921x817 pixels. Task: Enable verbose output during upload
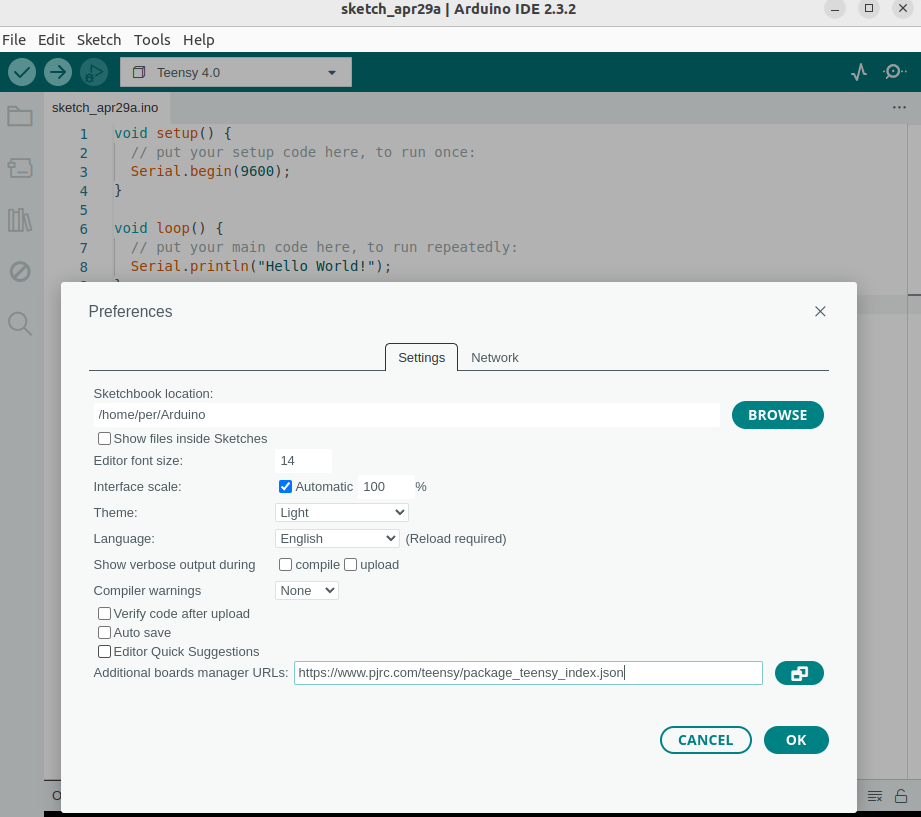[351, 564]
